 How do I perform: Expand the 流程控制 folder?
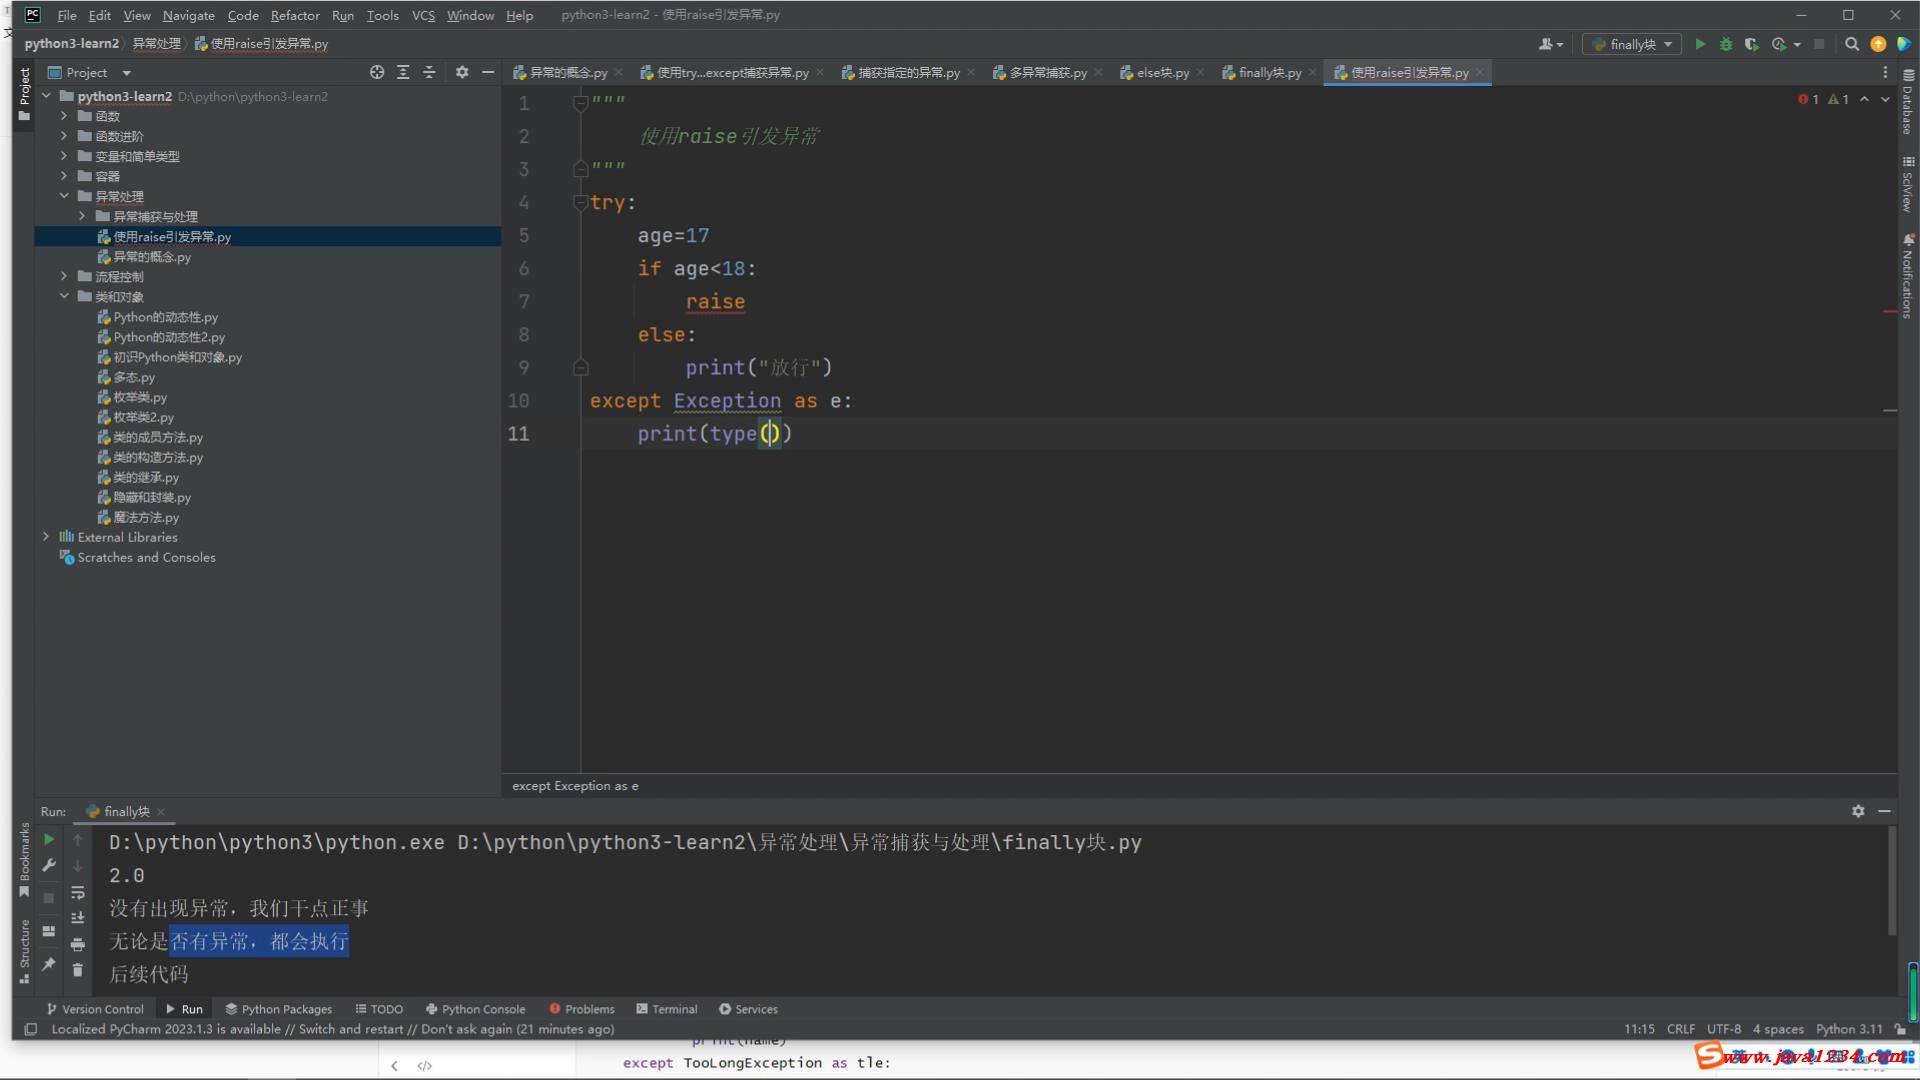click(64, 276)
